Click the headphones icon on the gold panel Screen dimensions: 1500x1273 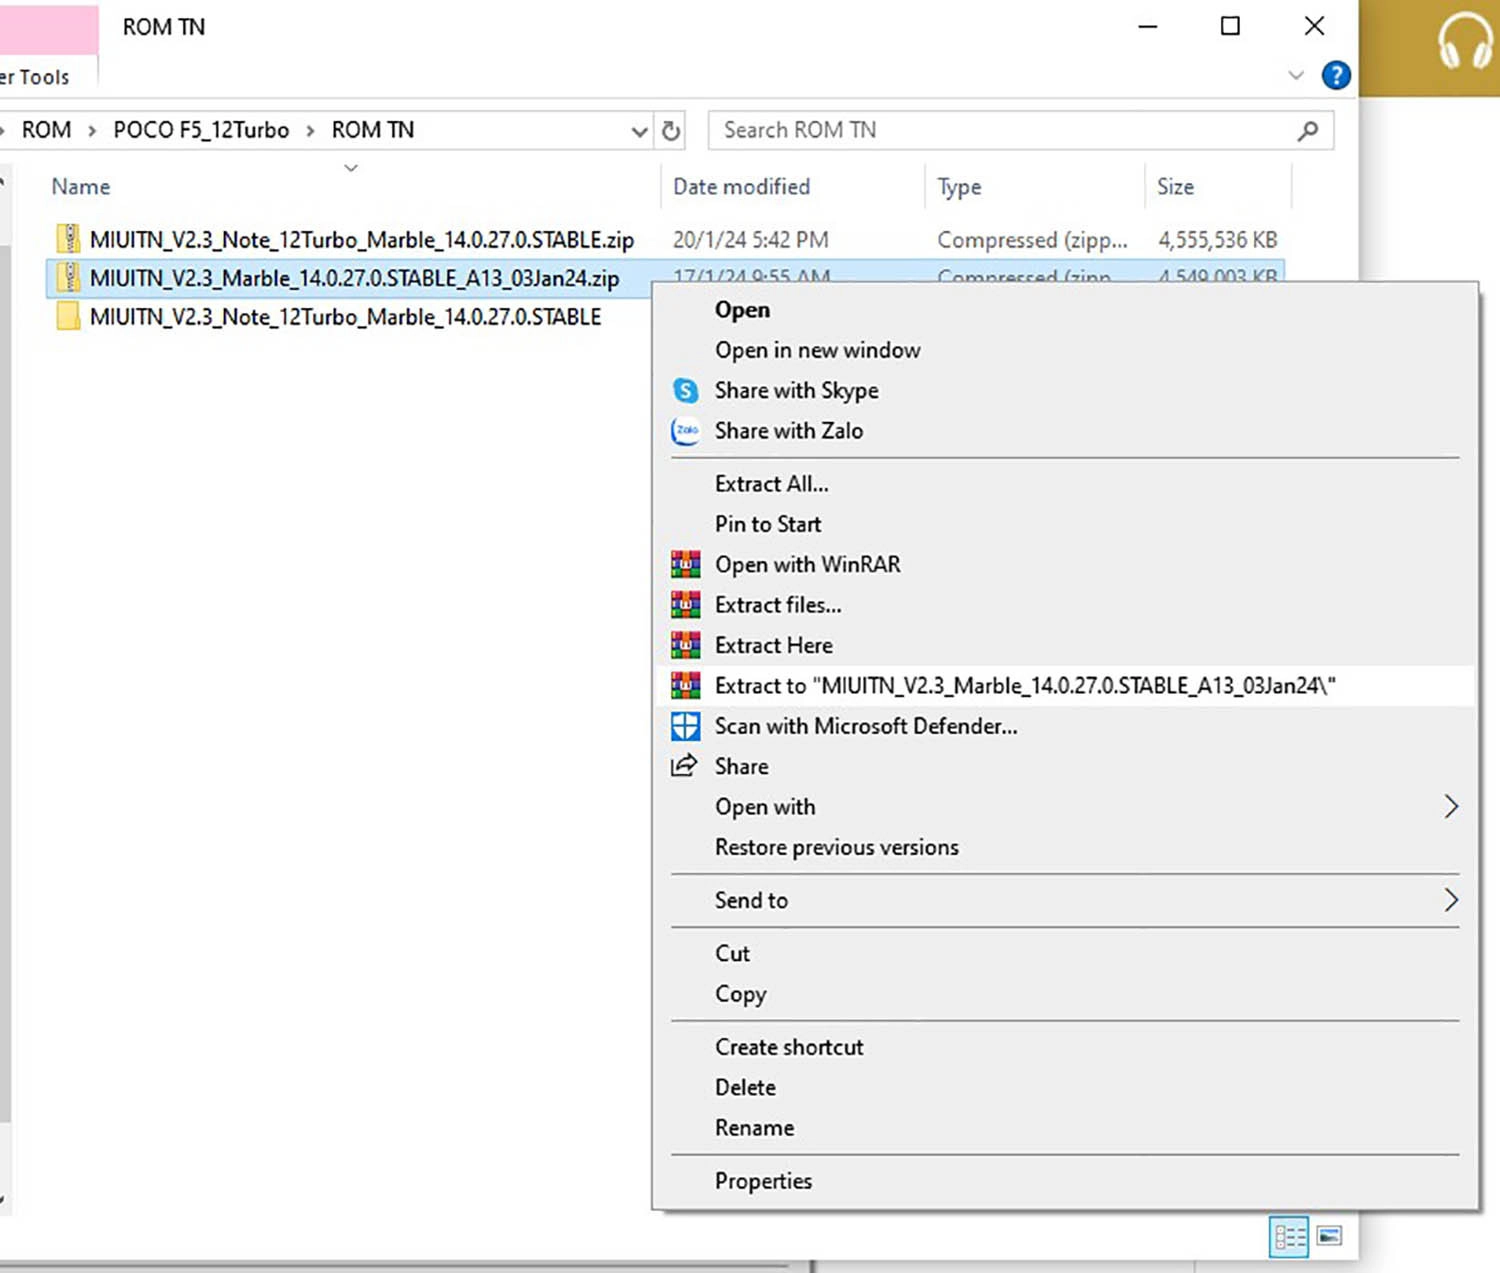[x=1464, y=42]
